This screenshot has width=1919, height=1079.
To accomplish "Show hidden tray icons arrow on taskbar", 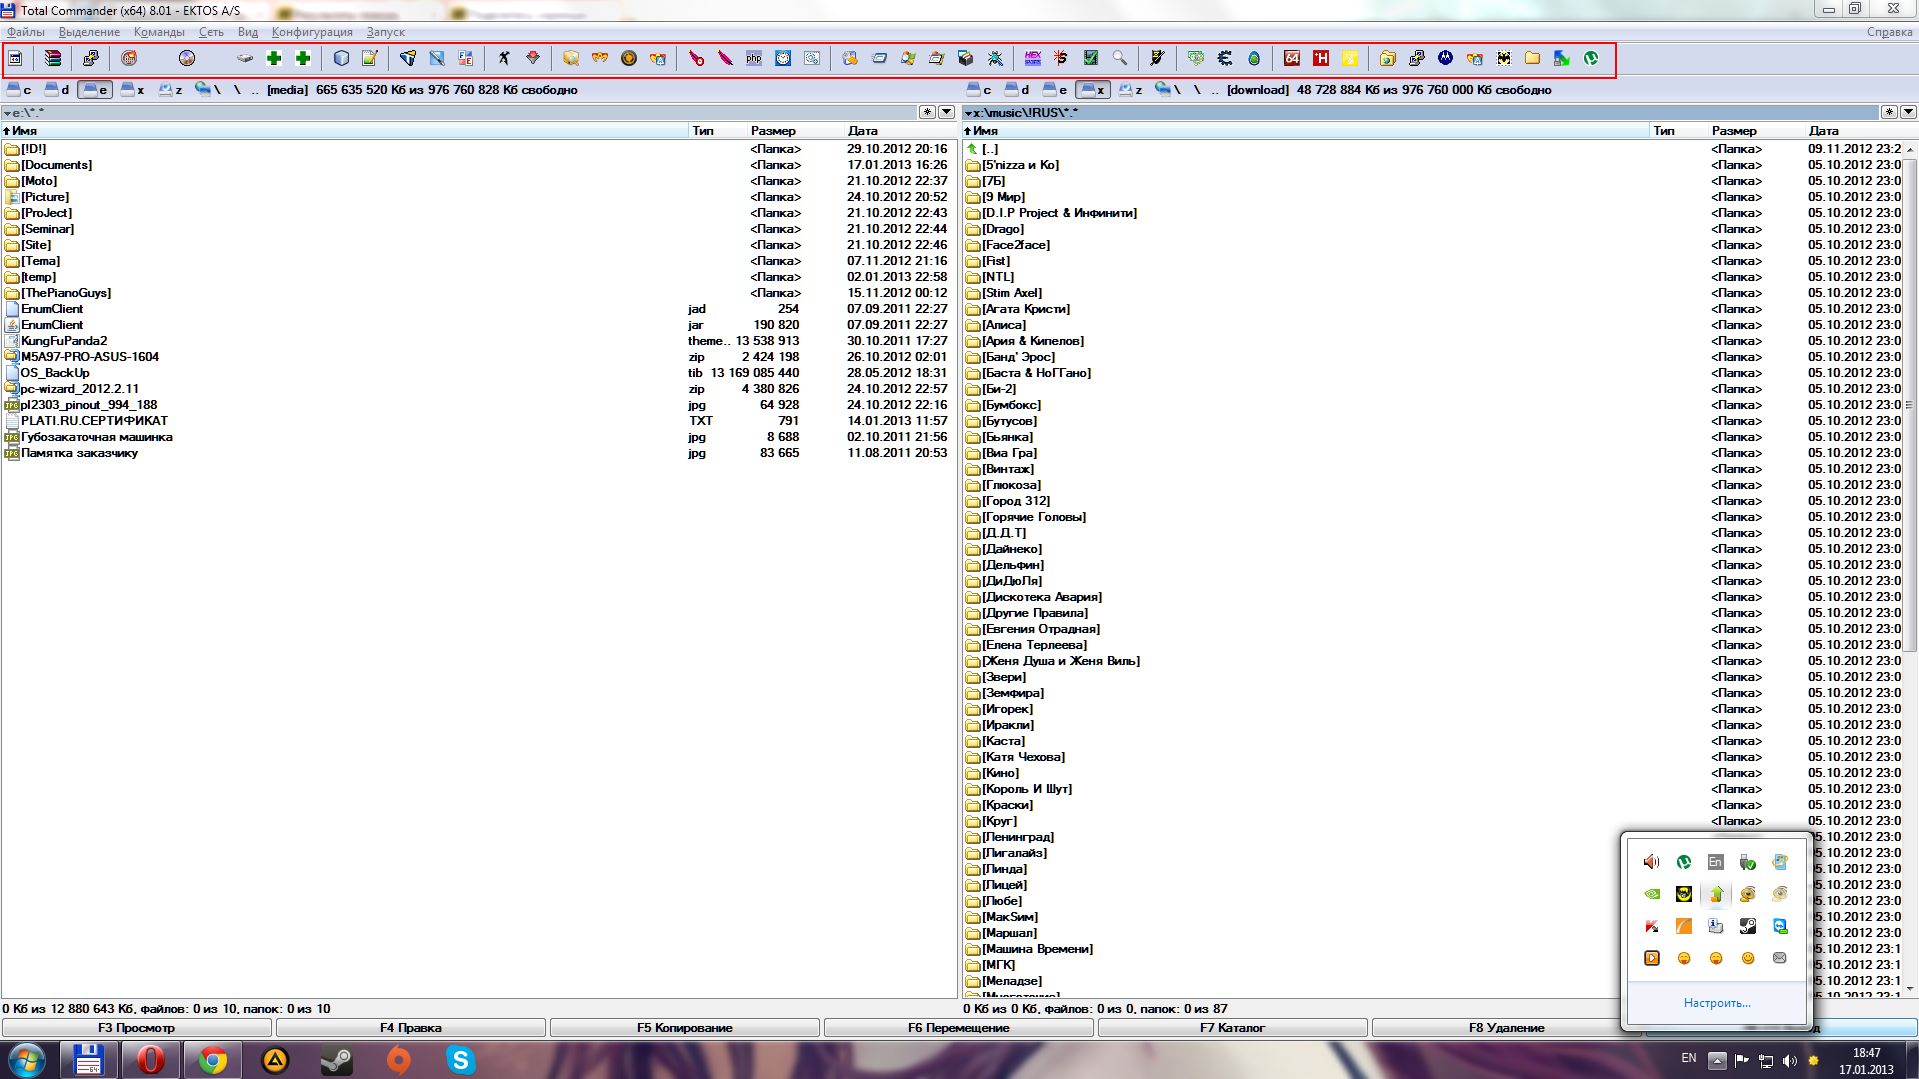I will [x=1717, y=1060].
